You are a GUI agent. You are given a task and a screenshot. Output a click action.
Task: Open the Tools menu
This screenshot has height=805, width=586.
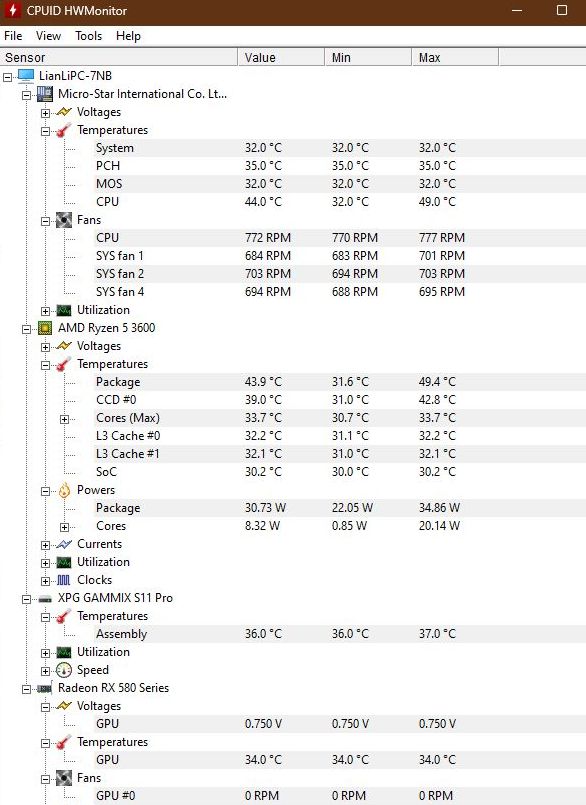click(88, 36)
